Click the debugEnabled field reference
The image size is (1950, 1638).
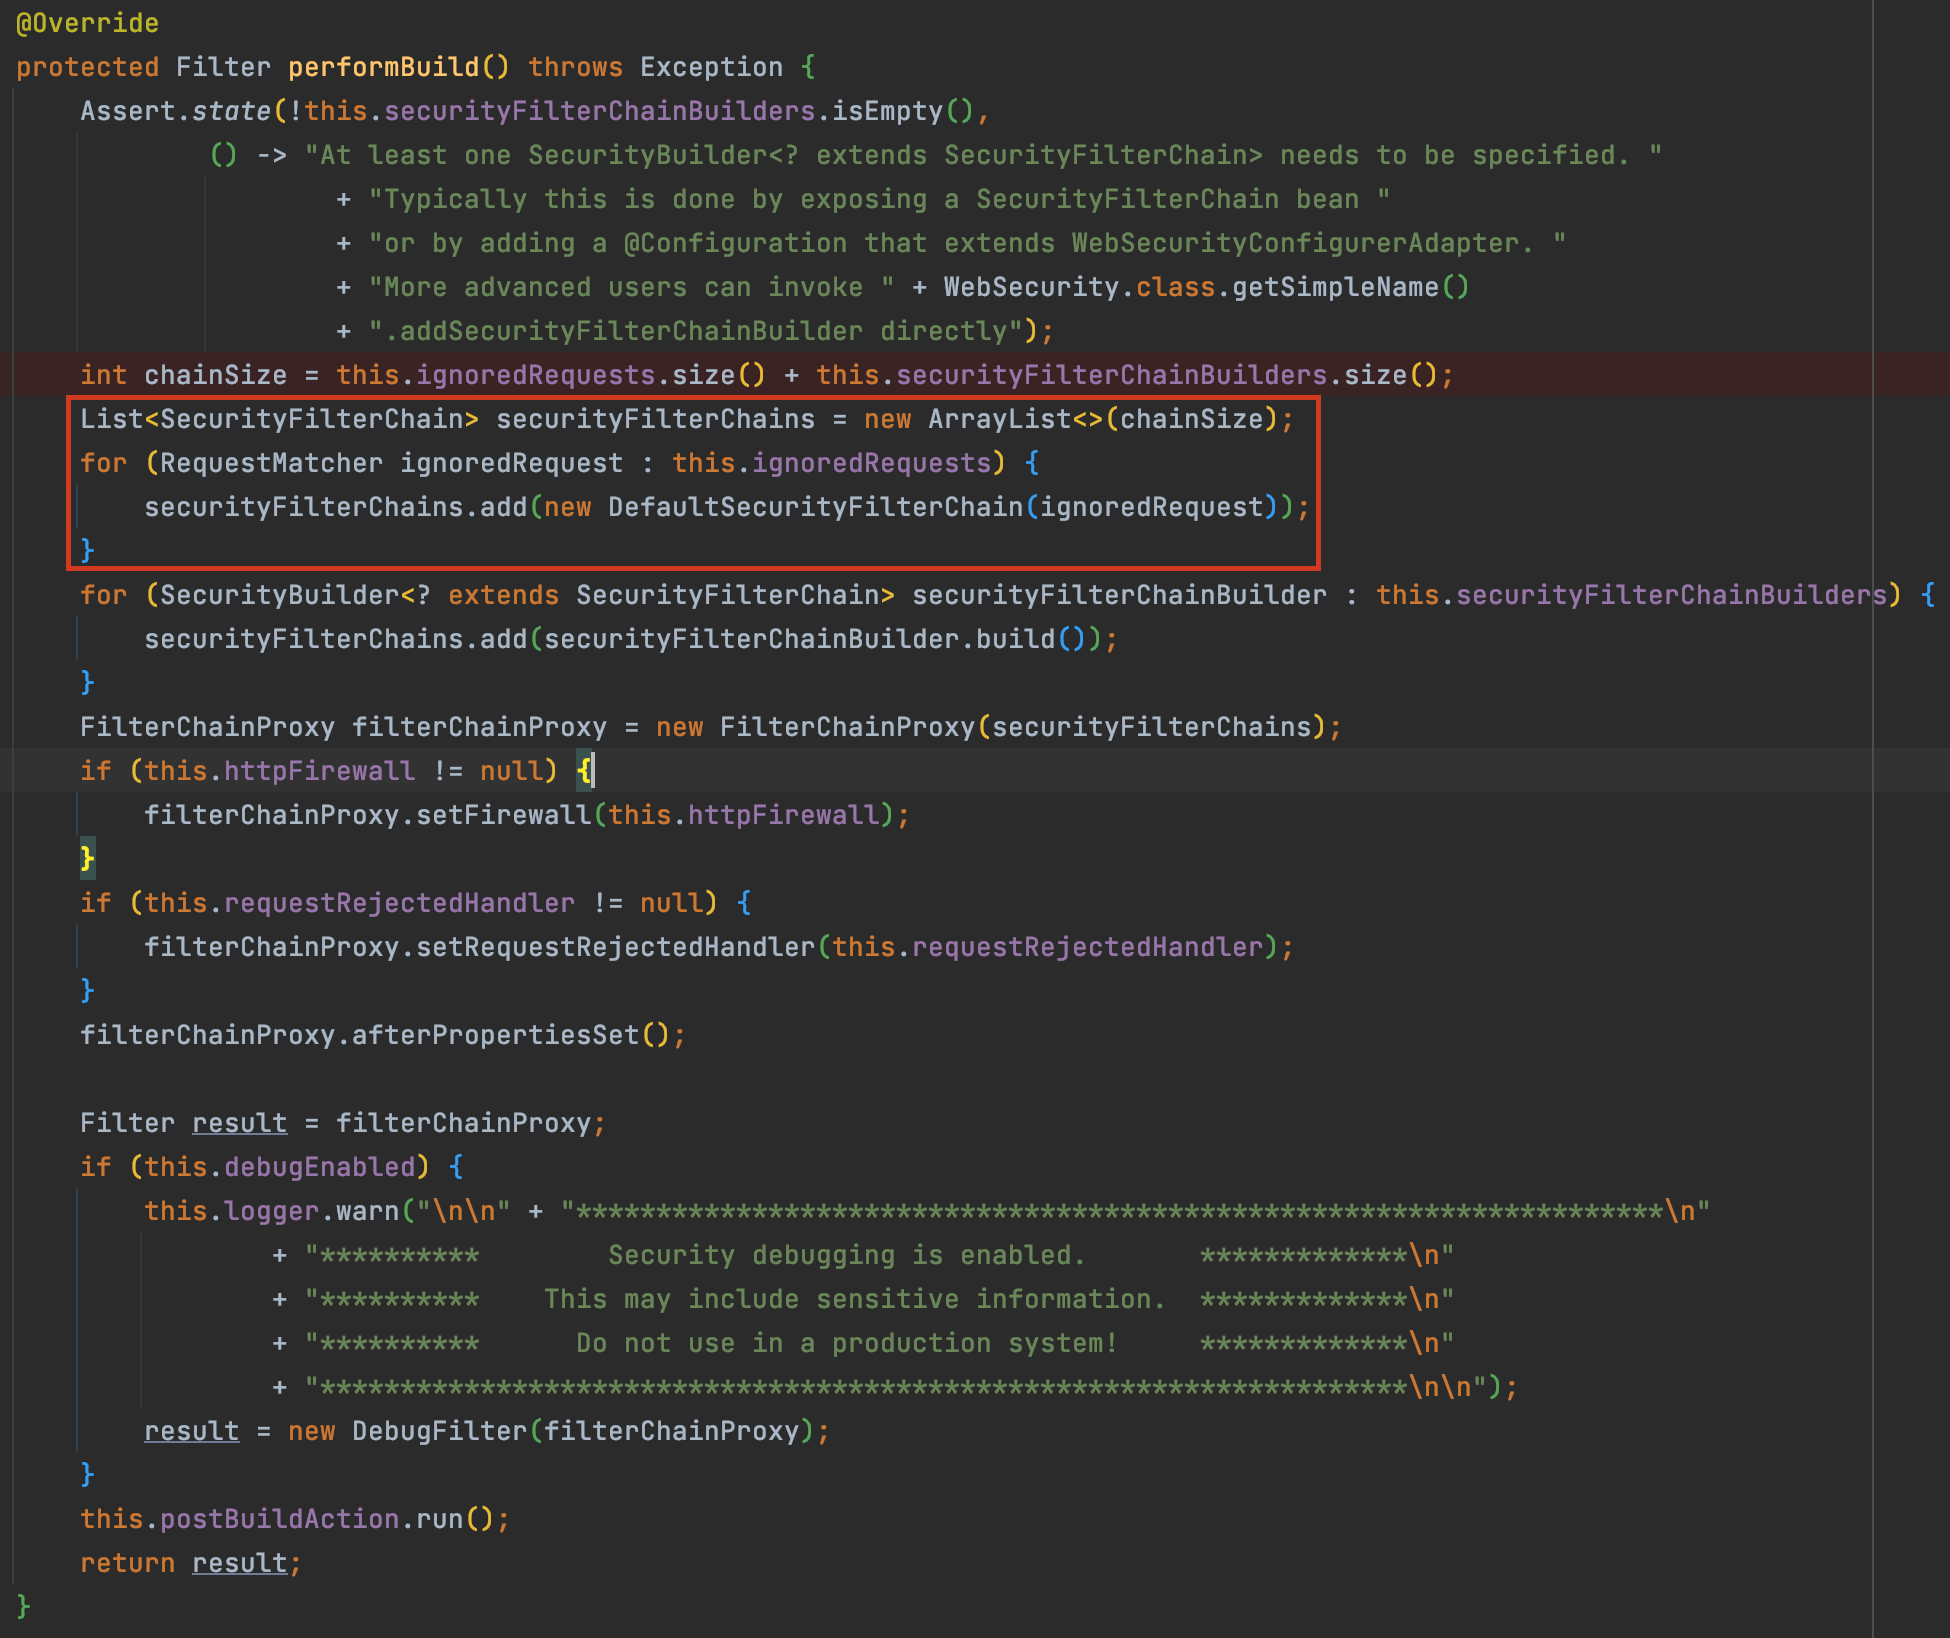pos(319,1167)
